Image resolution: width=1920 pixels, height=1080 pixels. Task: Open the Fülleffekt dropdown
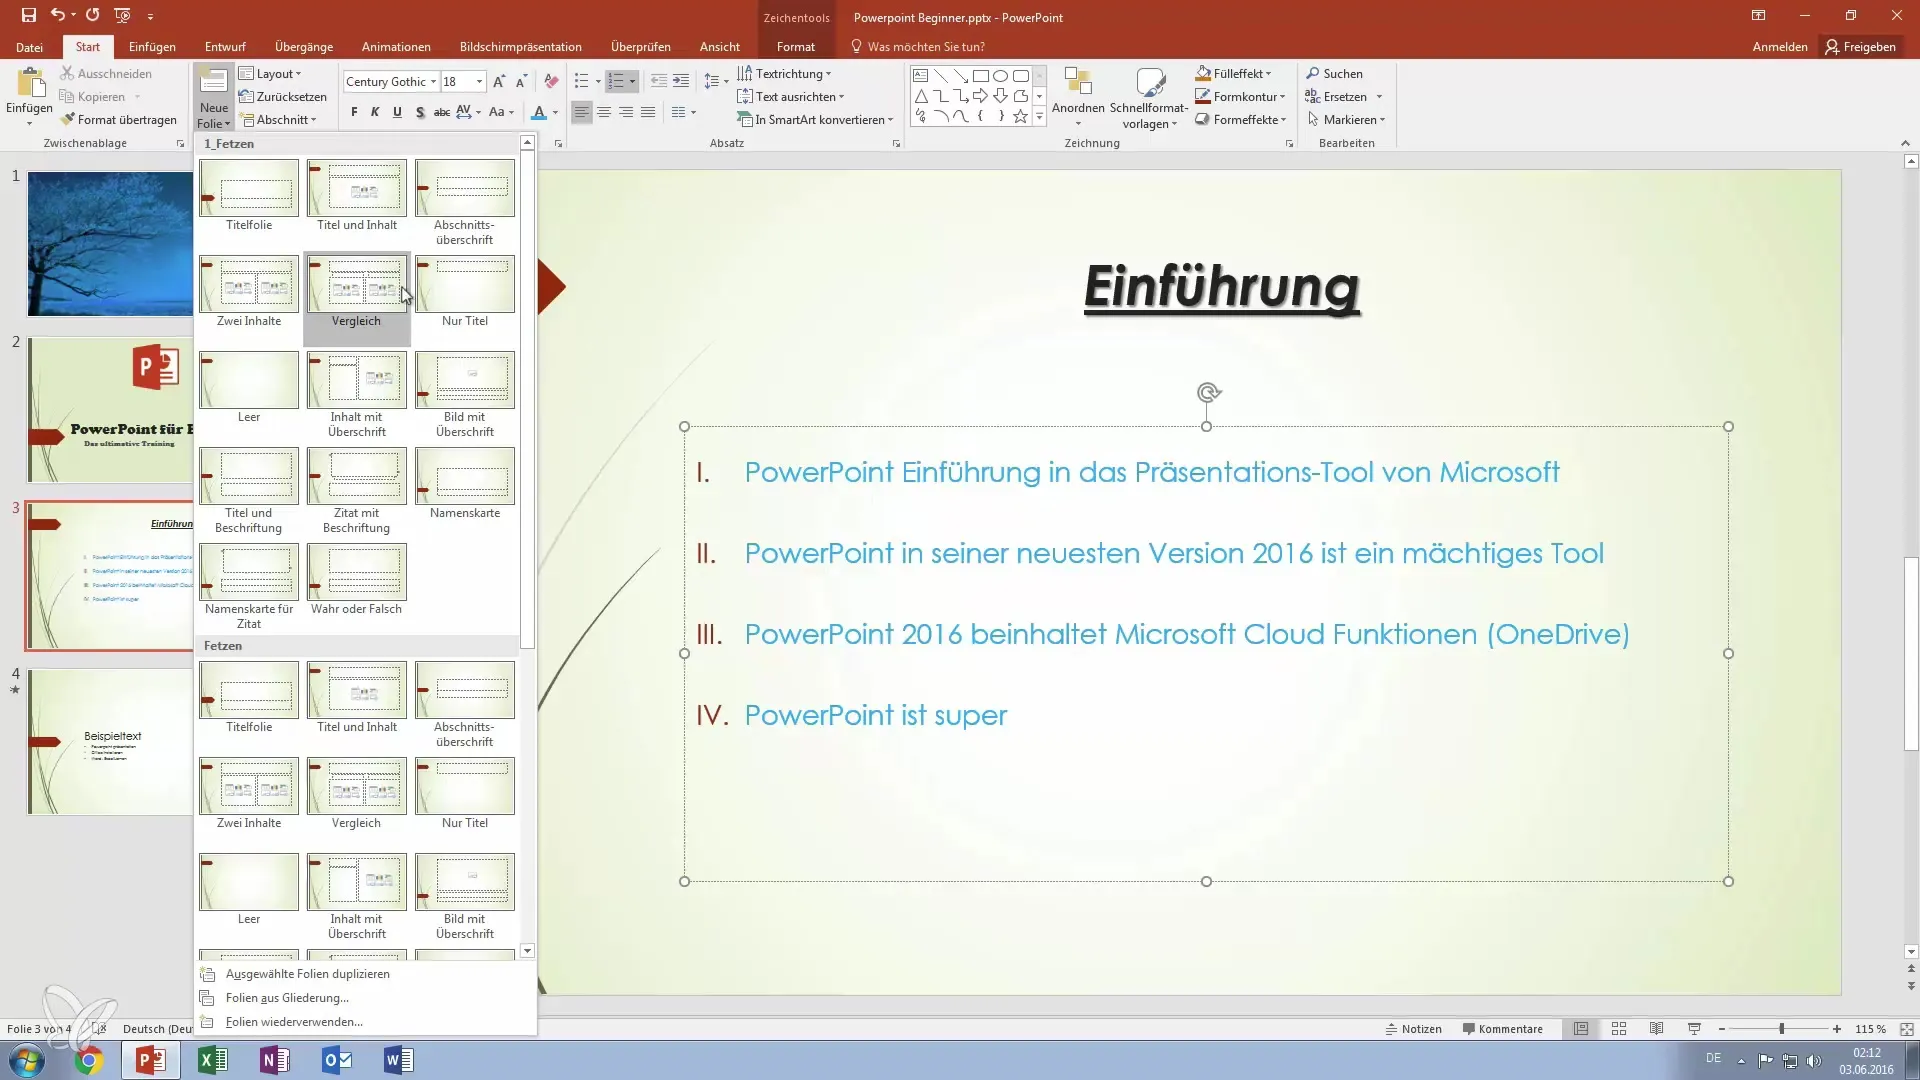click(x=1233, y=74)
